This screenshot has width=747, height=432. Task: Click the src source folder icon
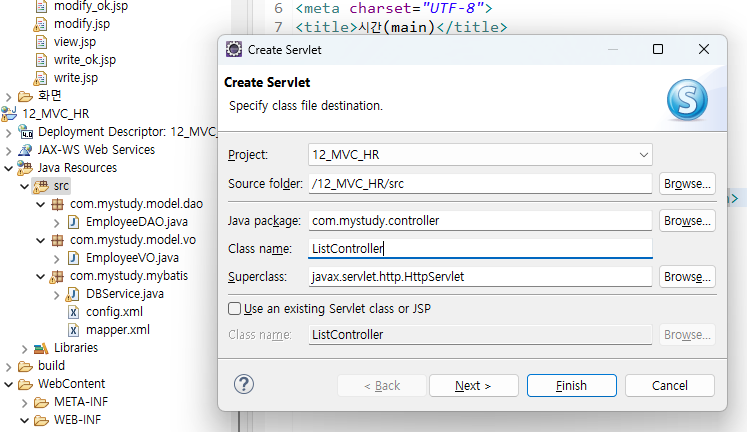41,186
